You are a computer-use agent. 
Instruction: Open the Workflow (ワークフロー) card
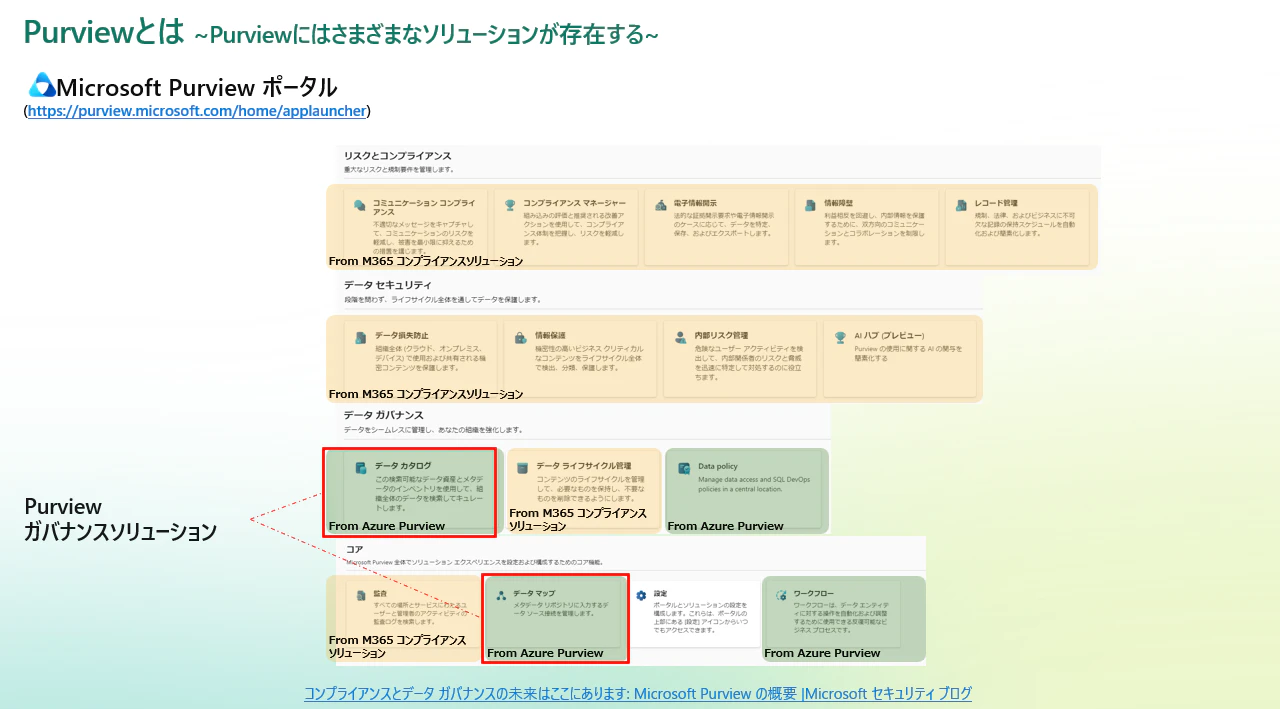click(x=844, y=618)
